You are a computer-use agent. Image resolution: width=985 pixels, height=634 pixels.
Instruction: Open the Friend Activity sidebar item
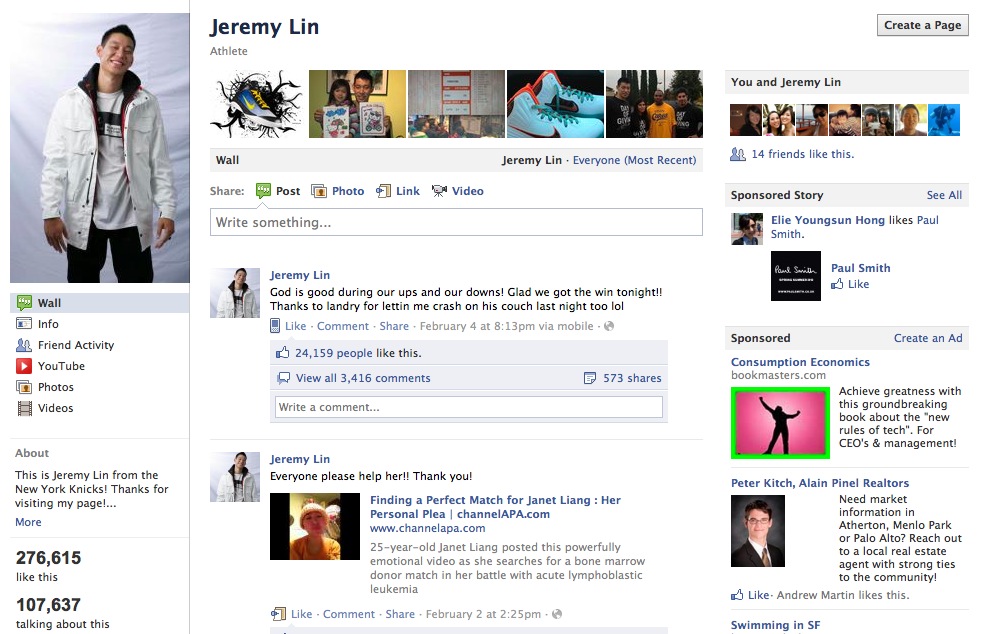[75, 345]
